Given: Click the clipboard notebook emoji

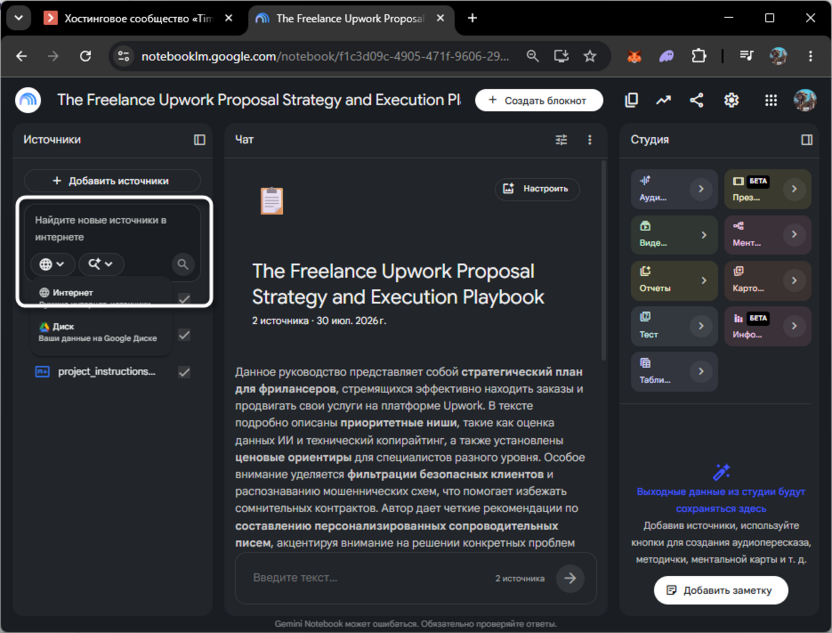Looking at the screenshot, I should pos(272,201).
